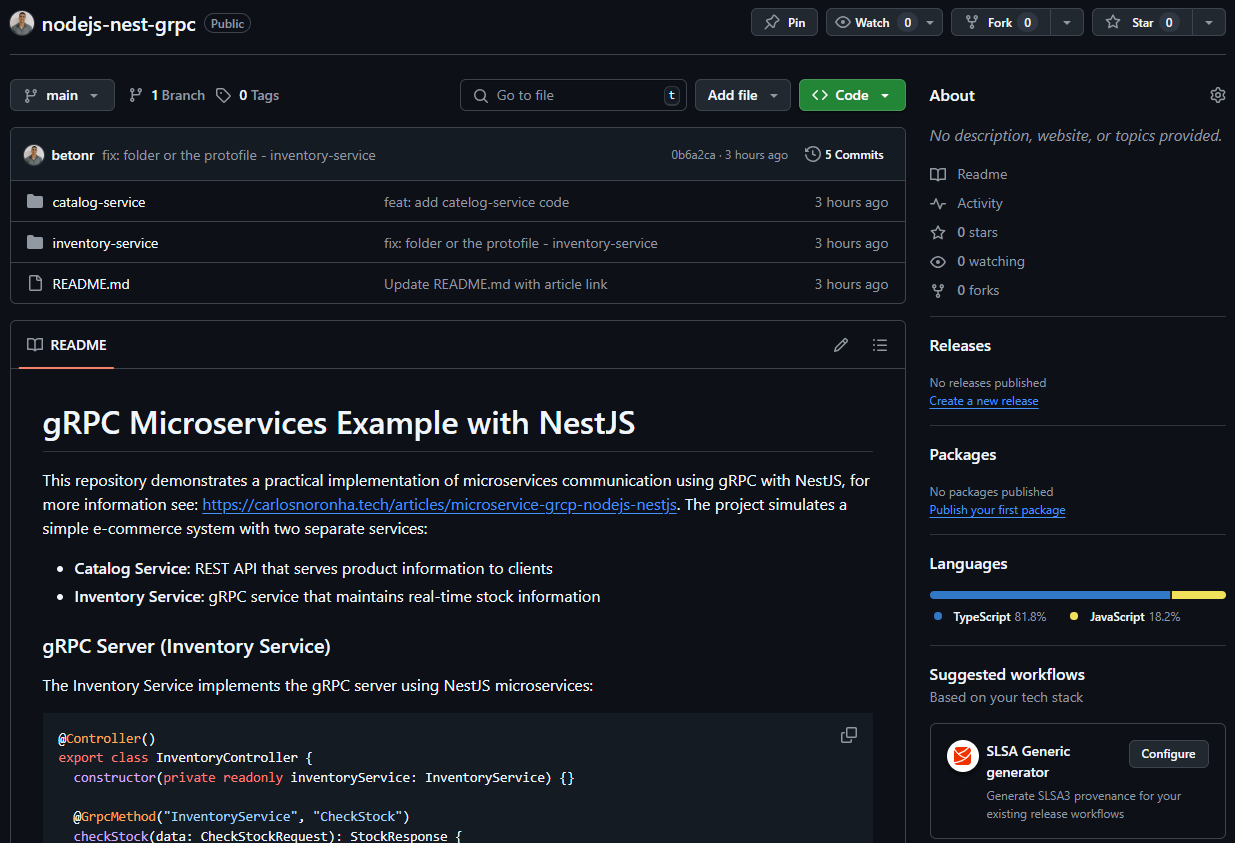The height and width of the screenshot is (843, 1235).
Task: Open the About settings gear icon
Action: (1217, 95)
